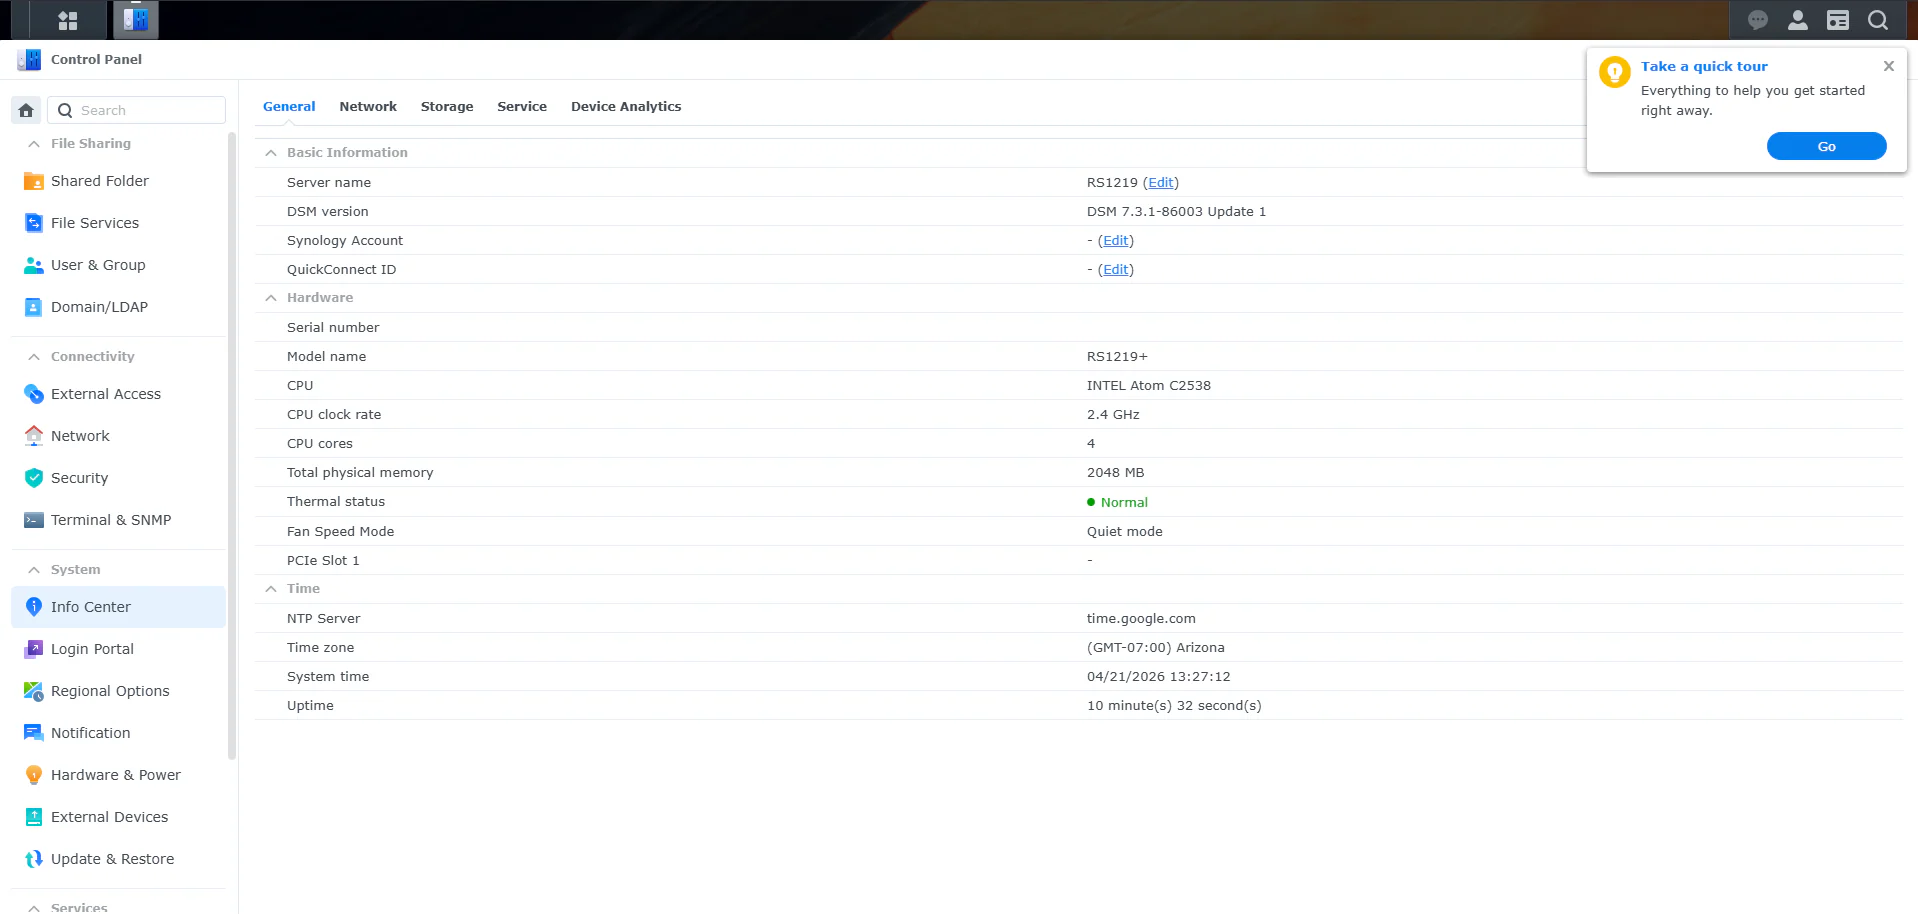This screenshot has width=1918, height=914.
Task: Click the Terminal & SNMP icon
Action: pos(33,520)
